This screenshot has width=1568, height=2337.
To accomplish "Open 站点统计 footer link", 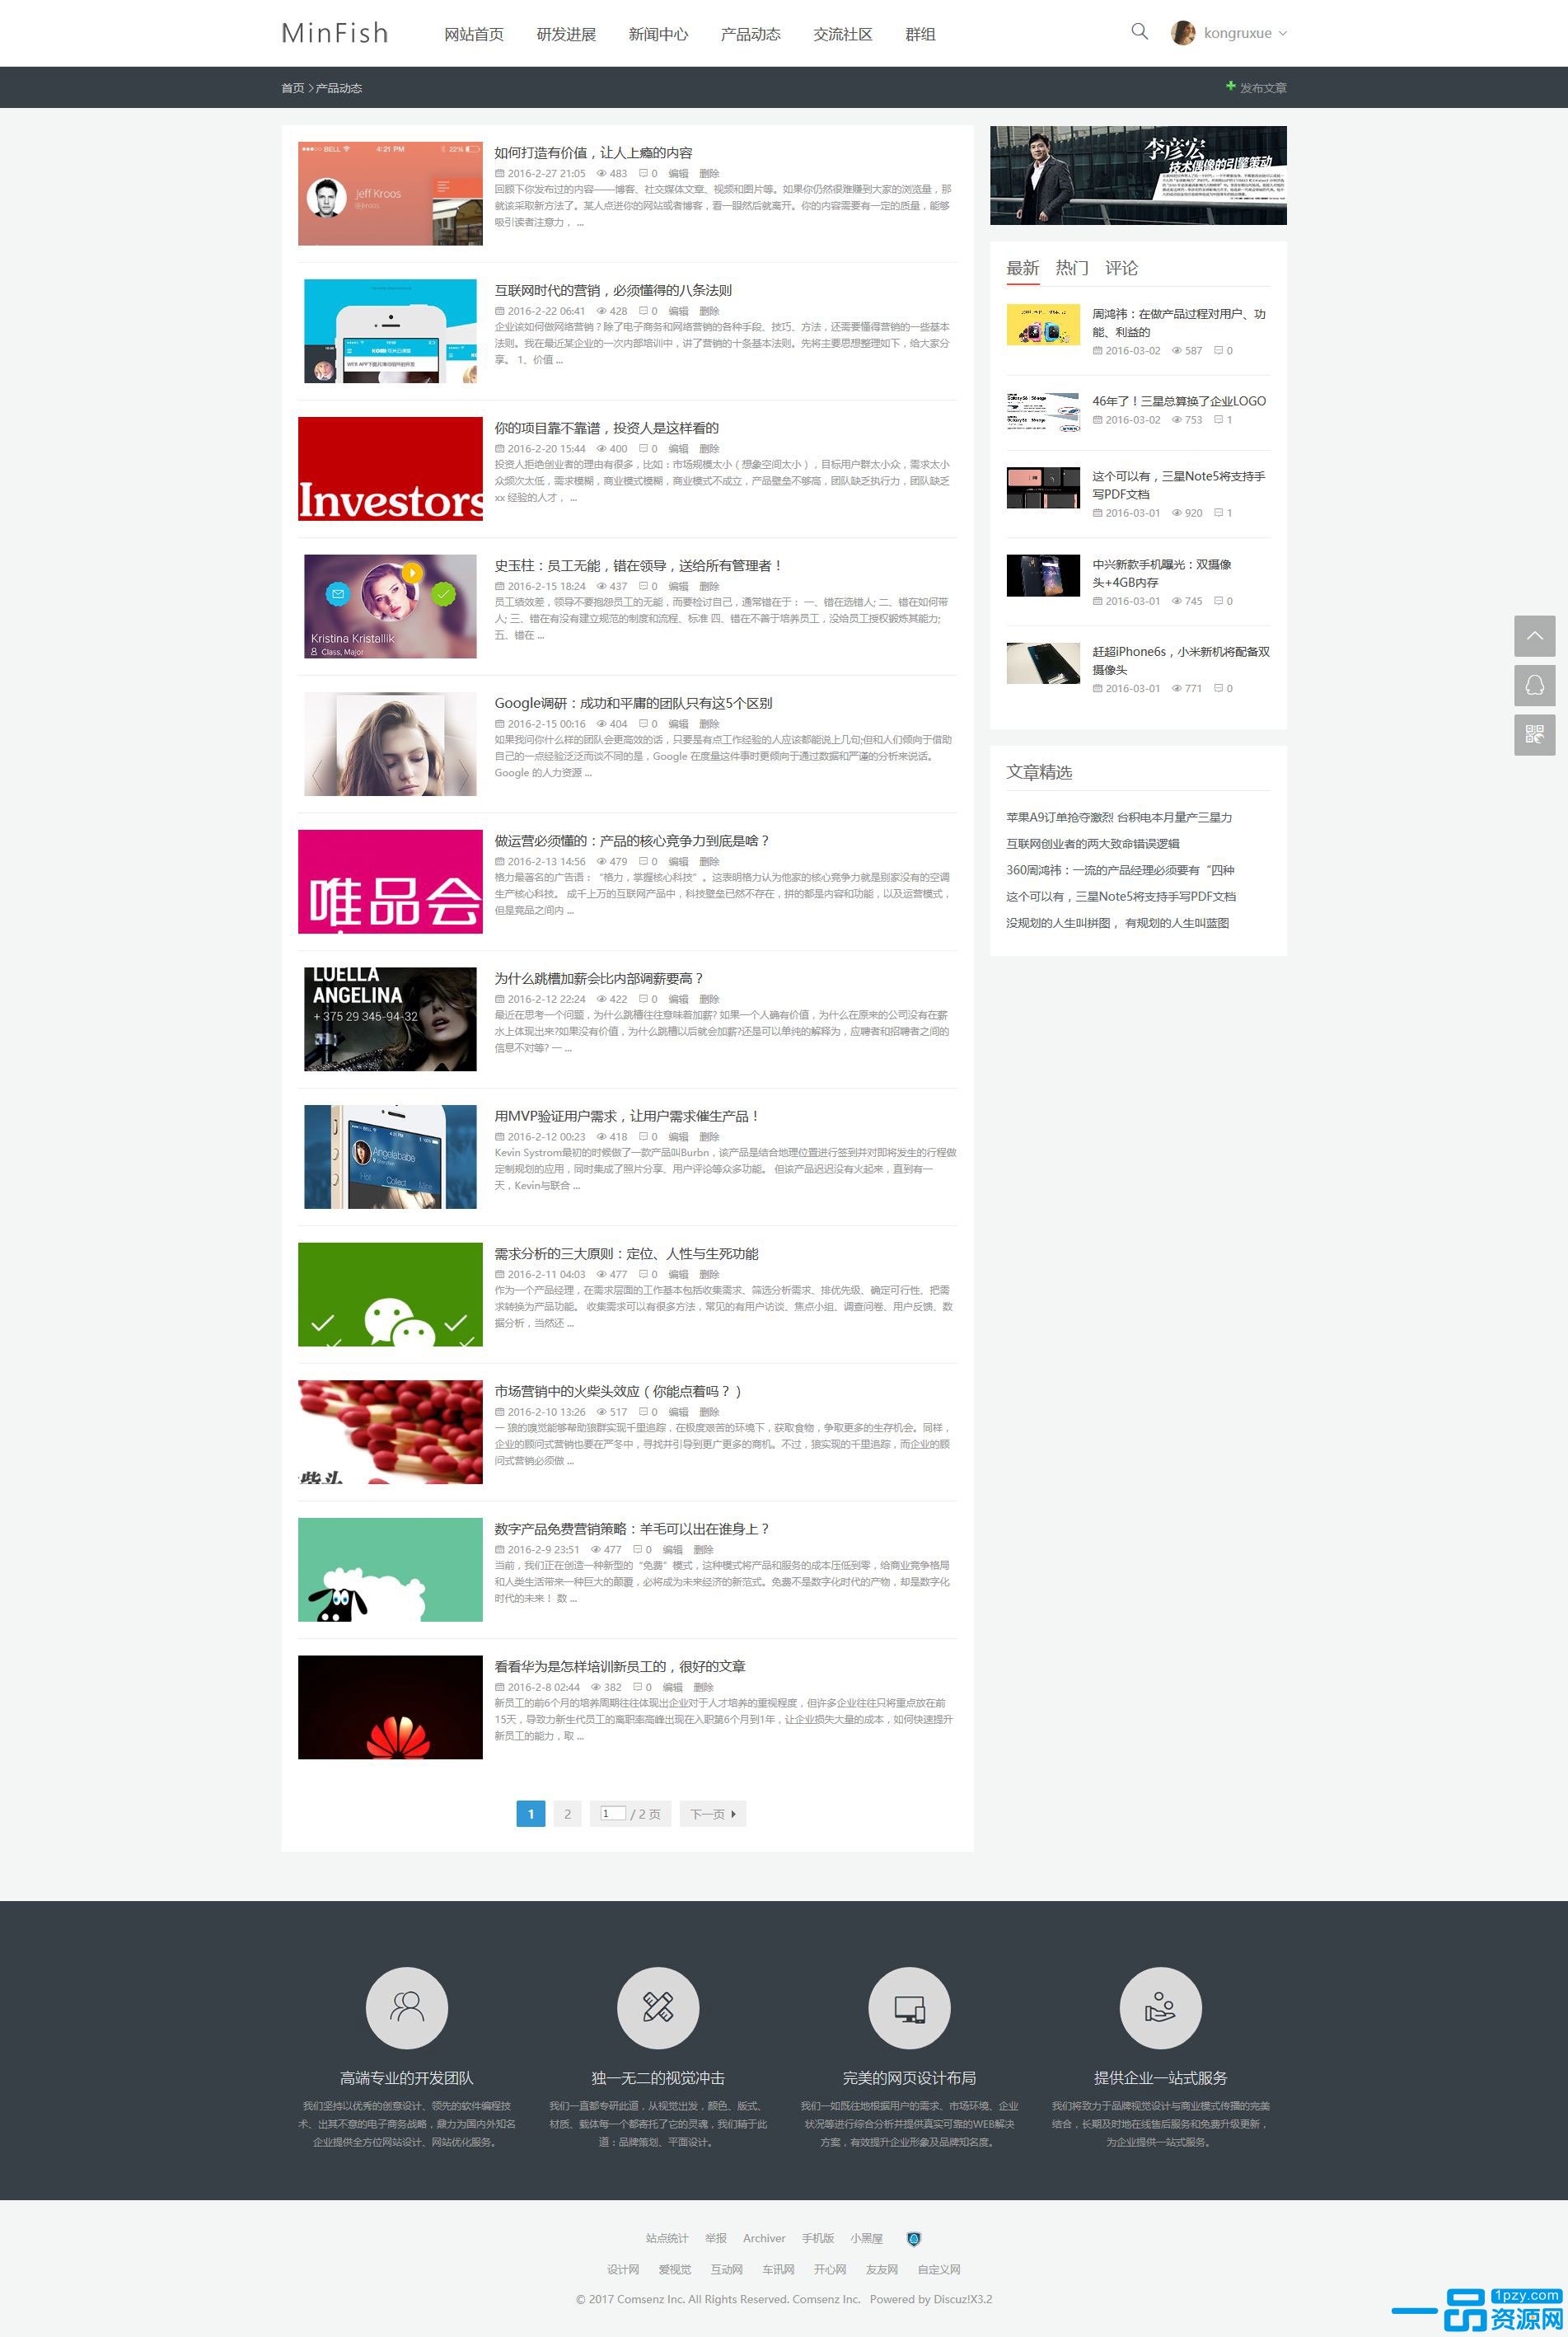I will [667, 2238].
